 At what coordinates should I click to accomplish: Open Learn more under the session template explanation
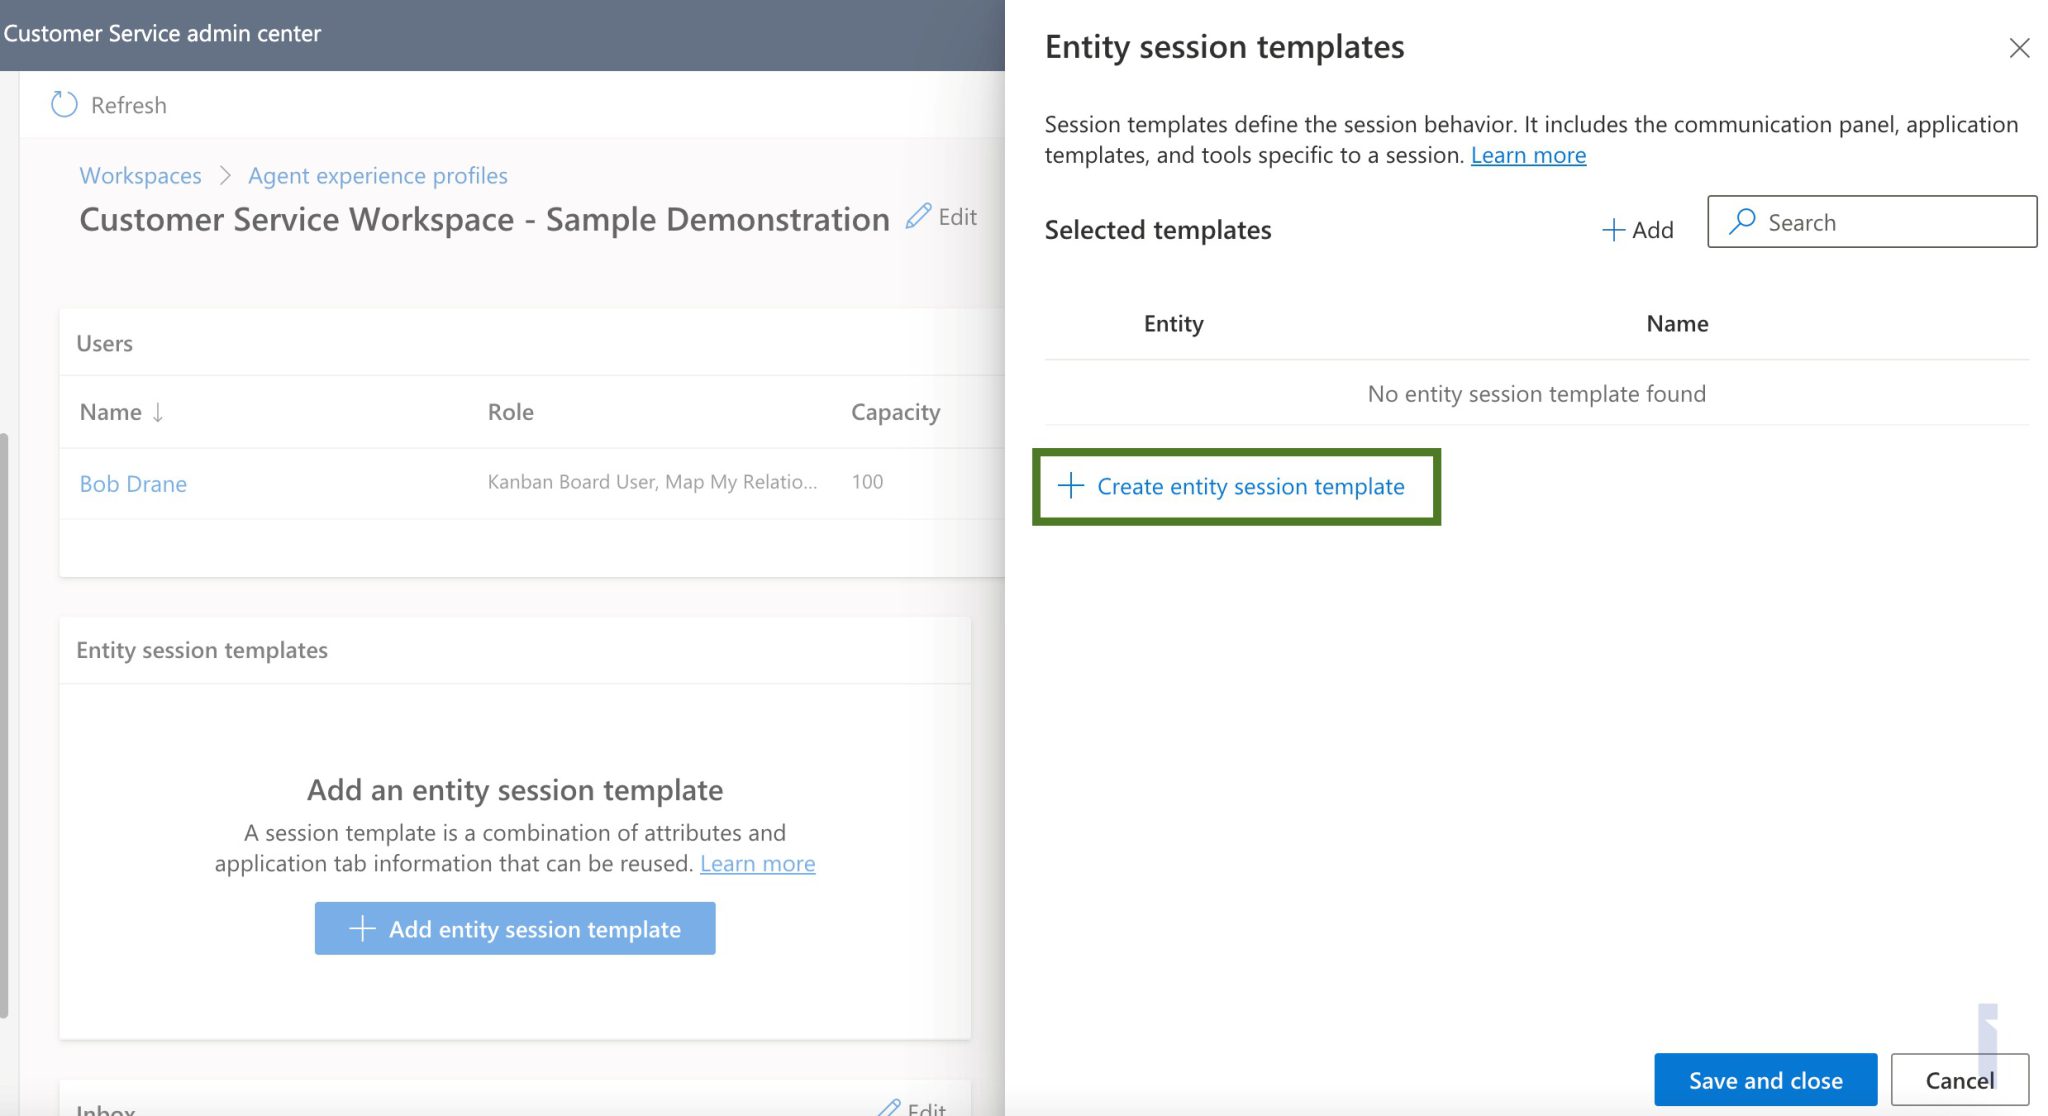coord(757,863)
